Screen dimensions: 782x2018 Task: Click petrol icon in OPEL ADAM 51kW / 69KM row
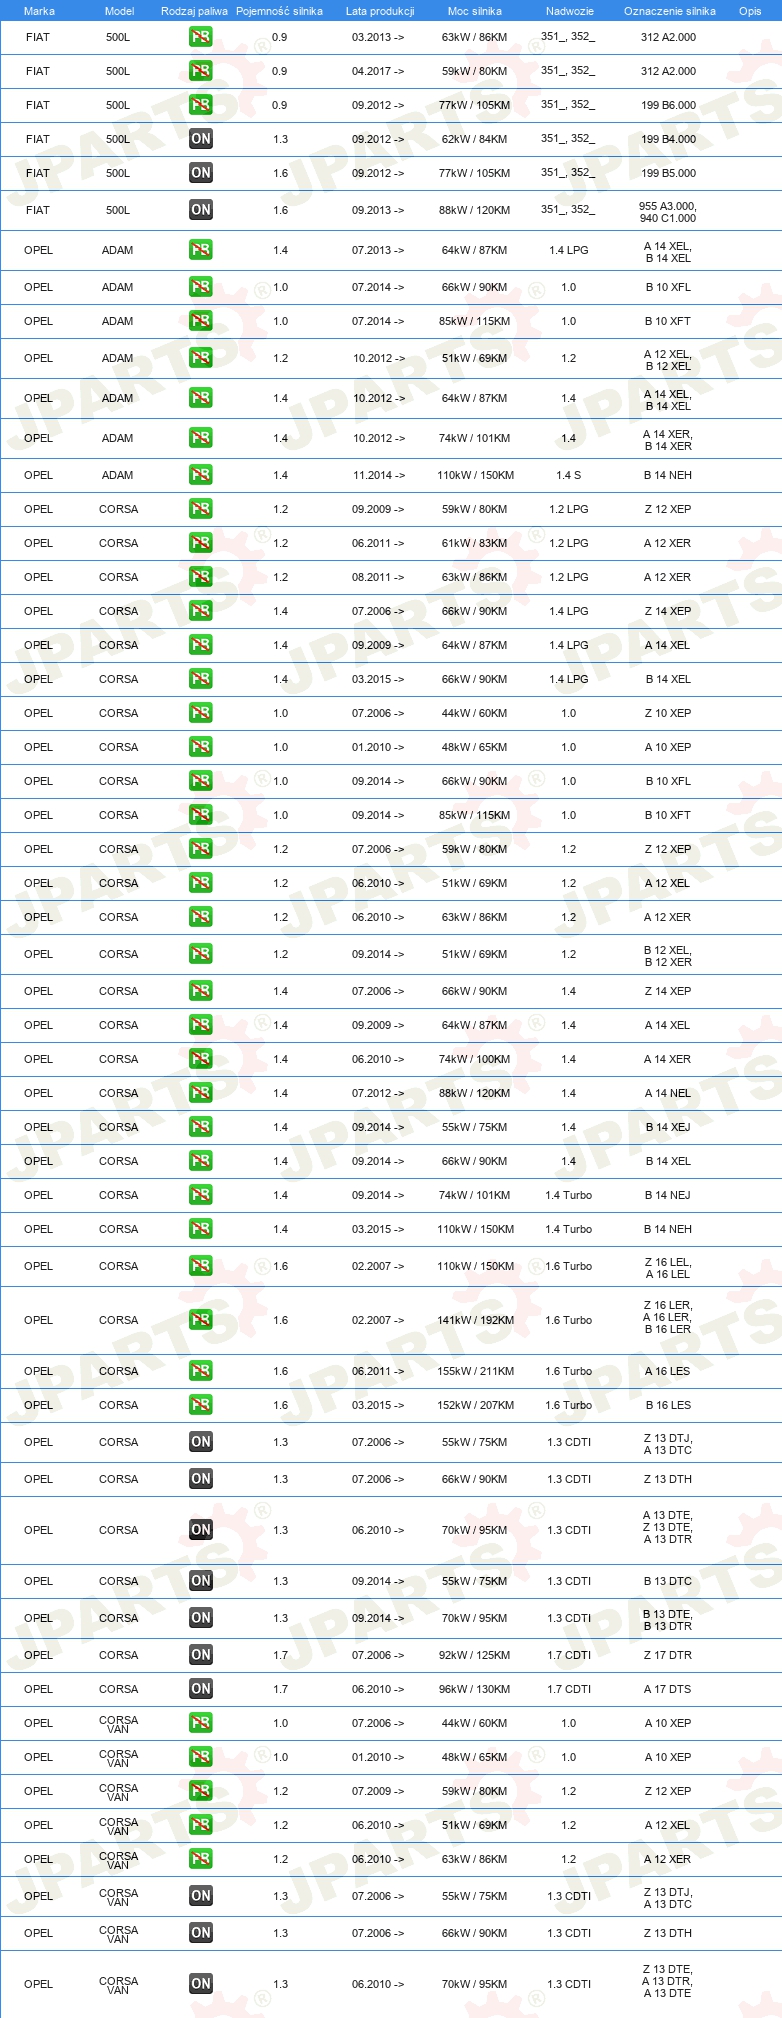pyautogui.click(x=201, y=358)
